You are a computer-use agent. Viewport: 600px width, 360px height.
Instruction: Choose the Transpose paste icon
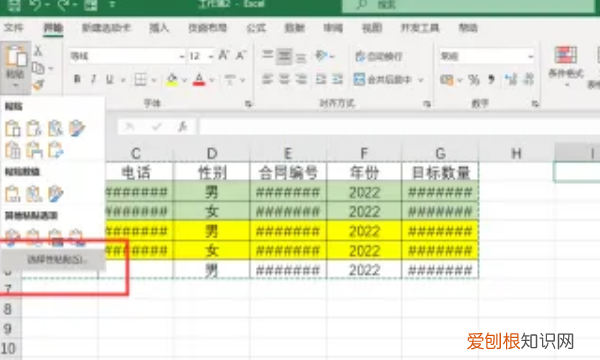point(55,150)
